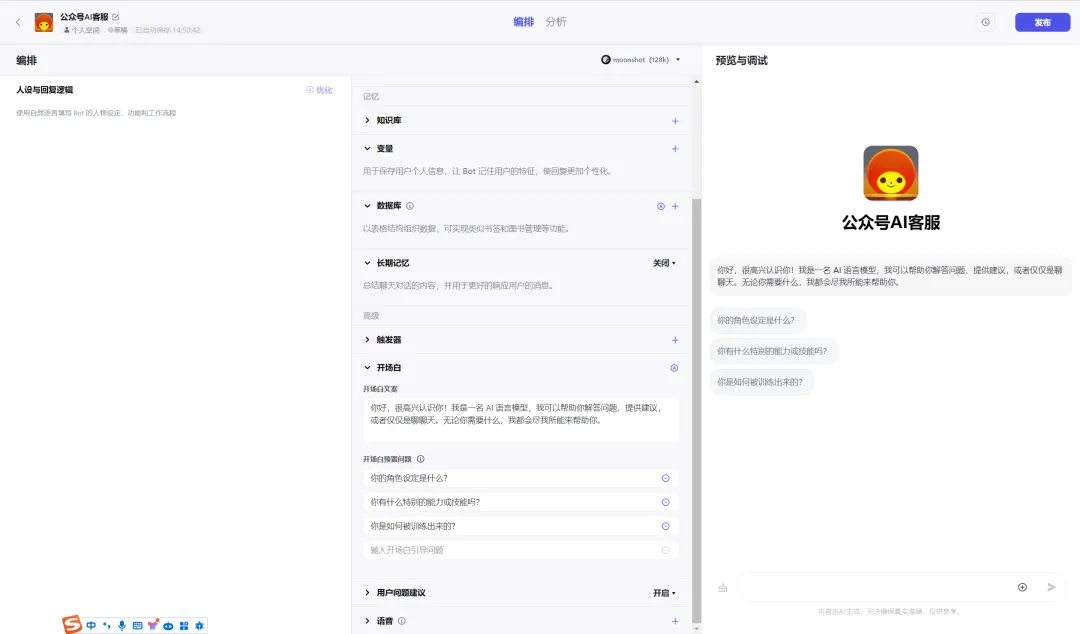Remove the preset question 你的角色设定是什么?
Screen dimensions: 1080x634
point(666,478)
